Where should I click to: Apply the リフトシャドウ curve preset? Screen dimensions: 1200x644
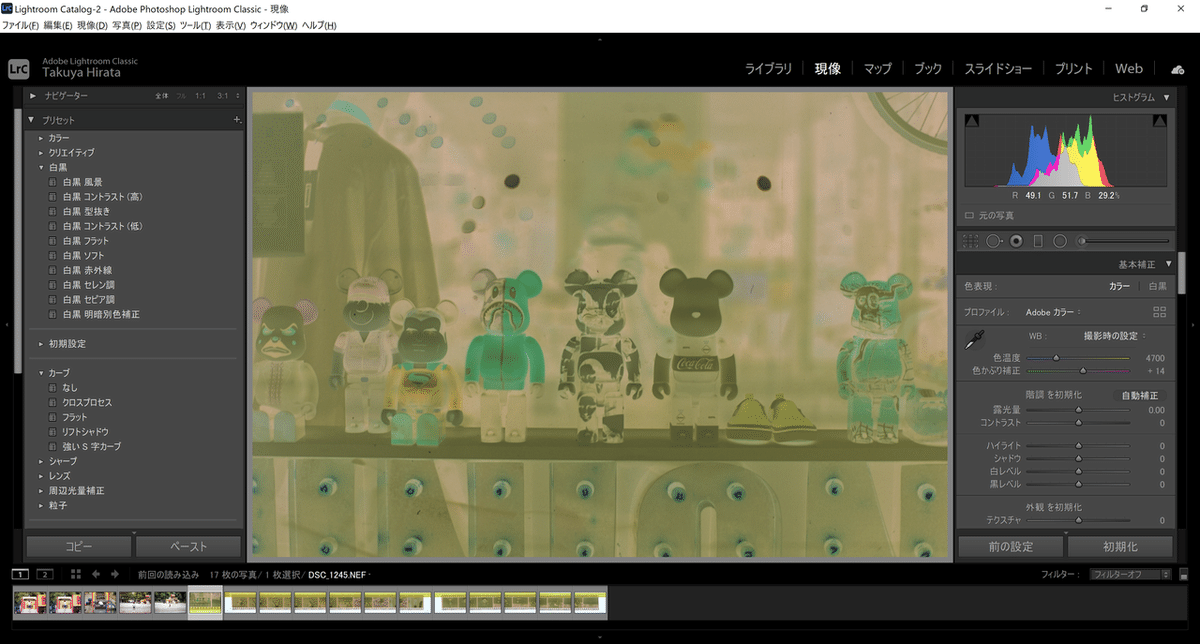[85, 432]
